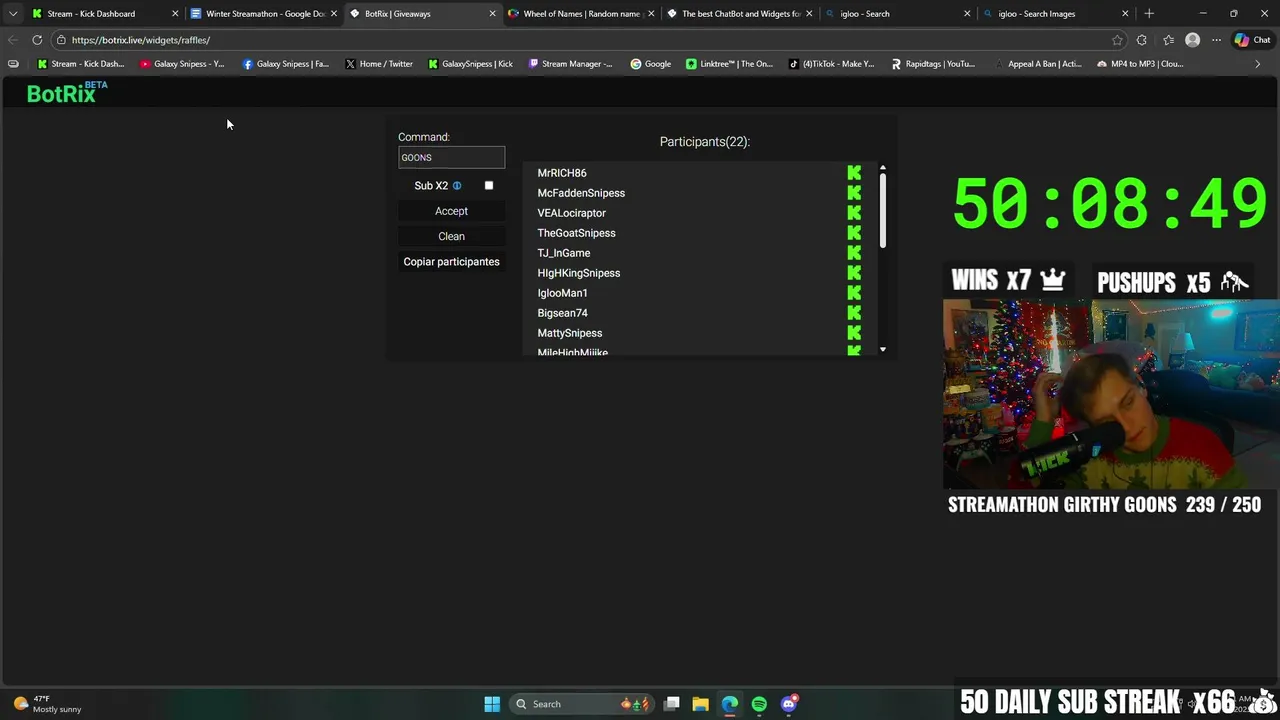Click the Edge icon in the taskbar
This screenshot has width=1280, height=720.
tap(730, 704)
